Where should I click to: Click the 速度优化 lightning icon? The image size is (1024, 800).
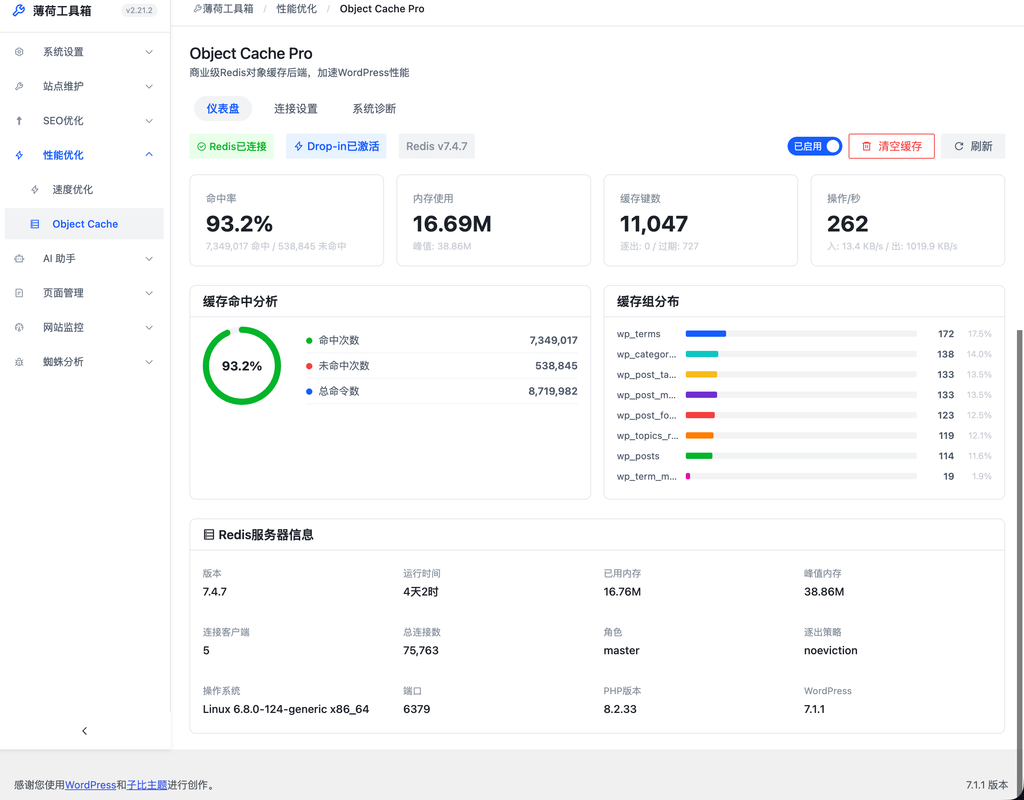coord(35,189)
